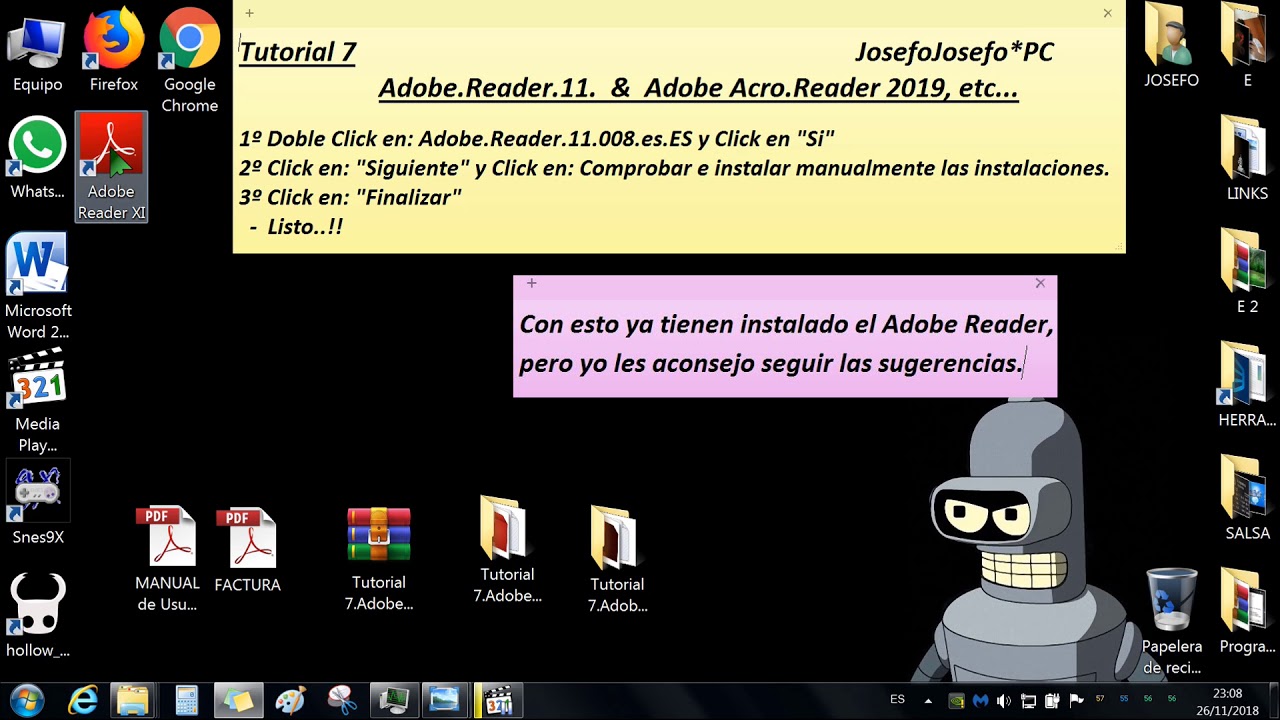
Task: Click the 'pero yo les aconsejo' line
Action: click(x=770, y=363)
